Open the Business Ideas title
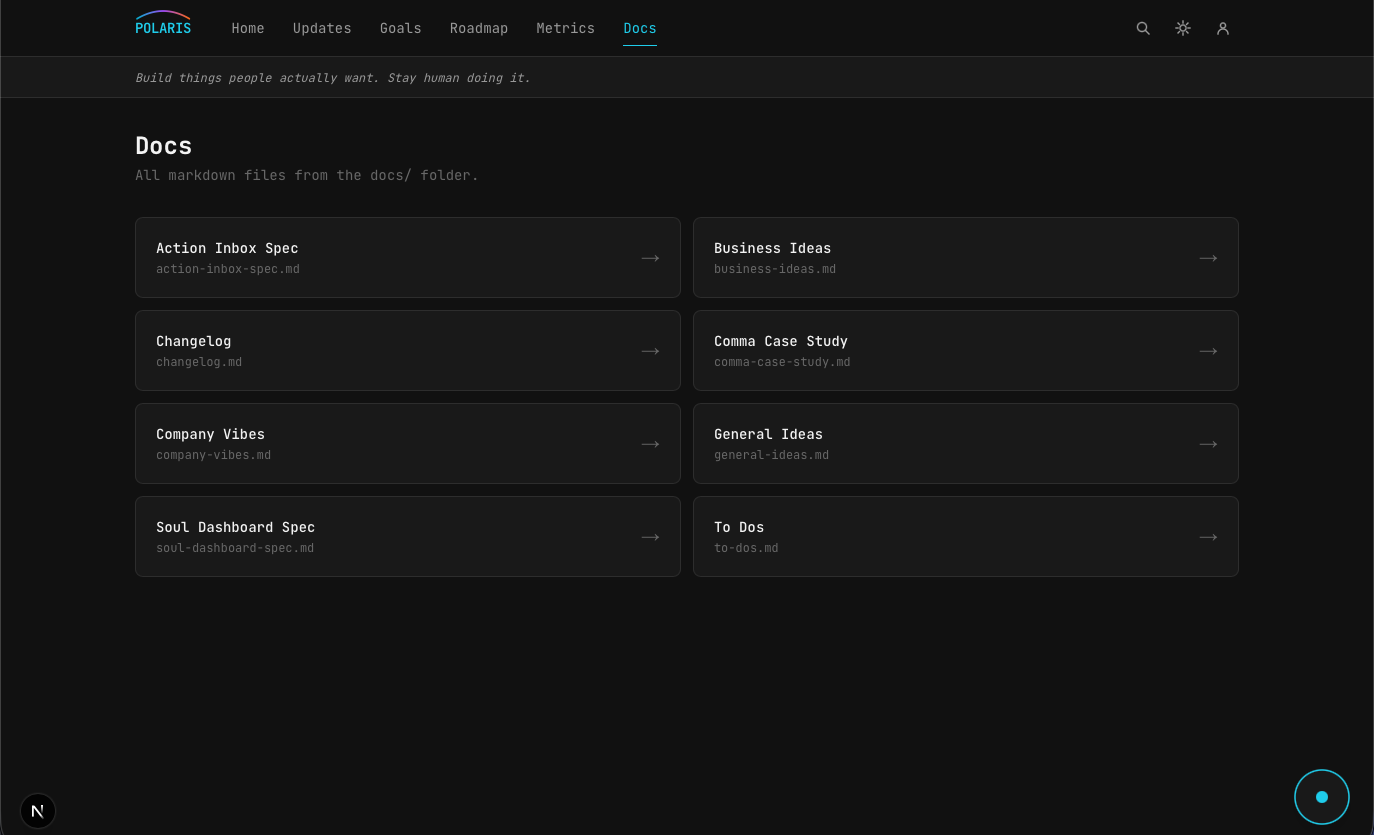Viewport: 1374px width, 835px height. pos(772,248)
